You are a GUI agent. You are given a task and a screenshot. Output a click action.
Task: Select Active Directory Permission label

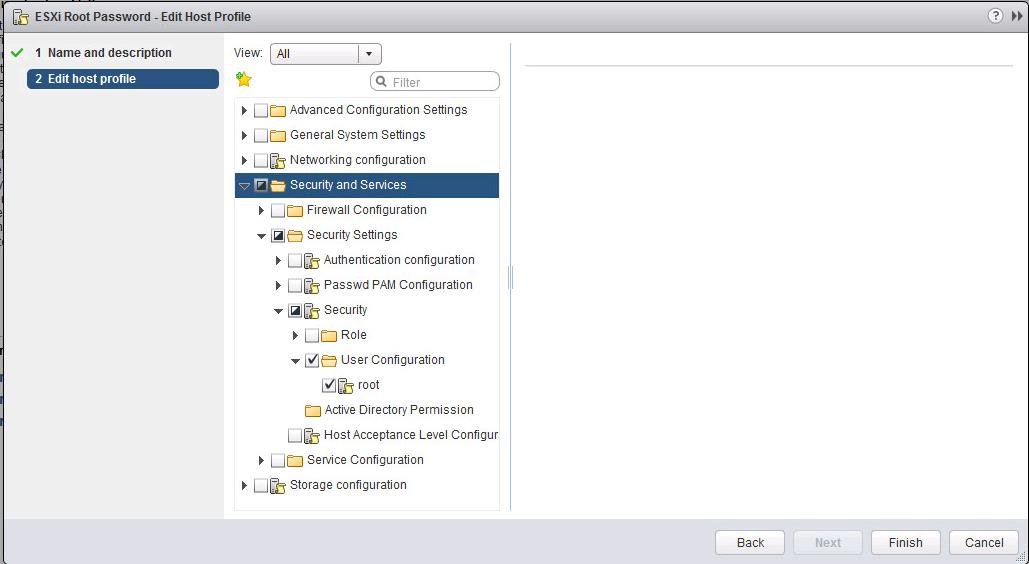tap(399, 410)
